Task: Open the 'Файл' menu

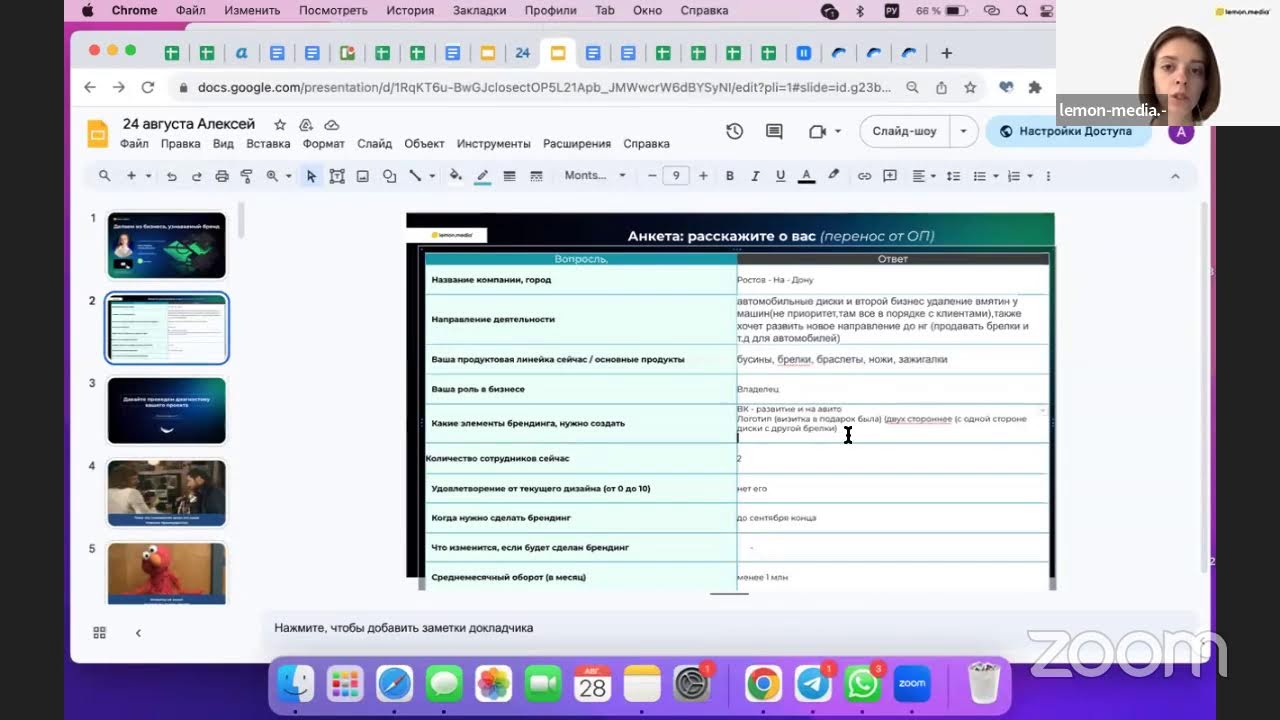Action: [134, 144]
